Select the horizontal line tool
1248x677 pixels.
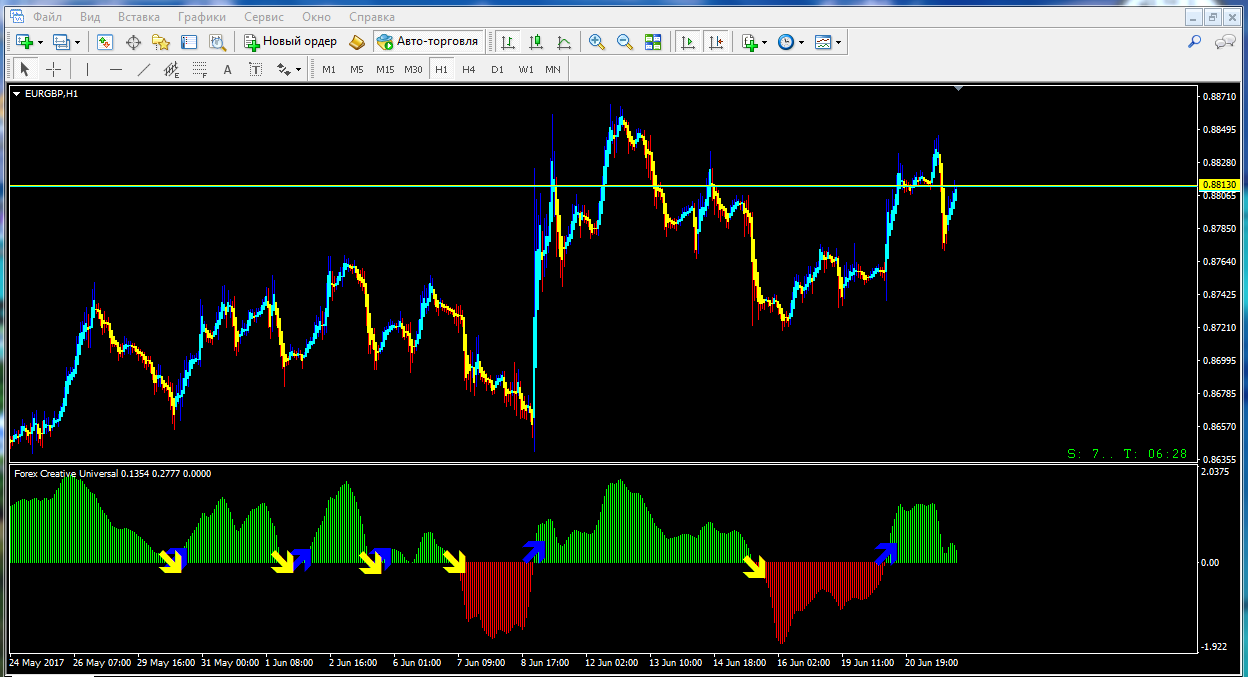(x=116, y=69)
